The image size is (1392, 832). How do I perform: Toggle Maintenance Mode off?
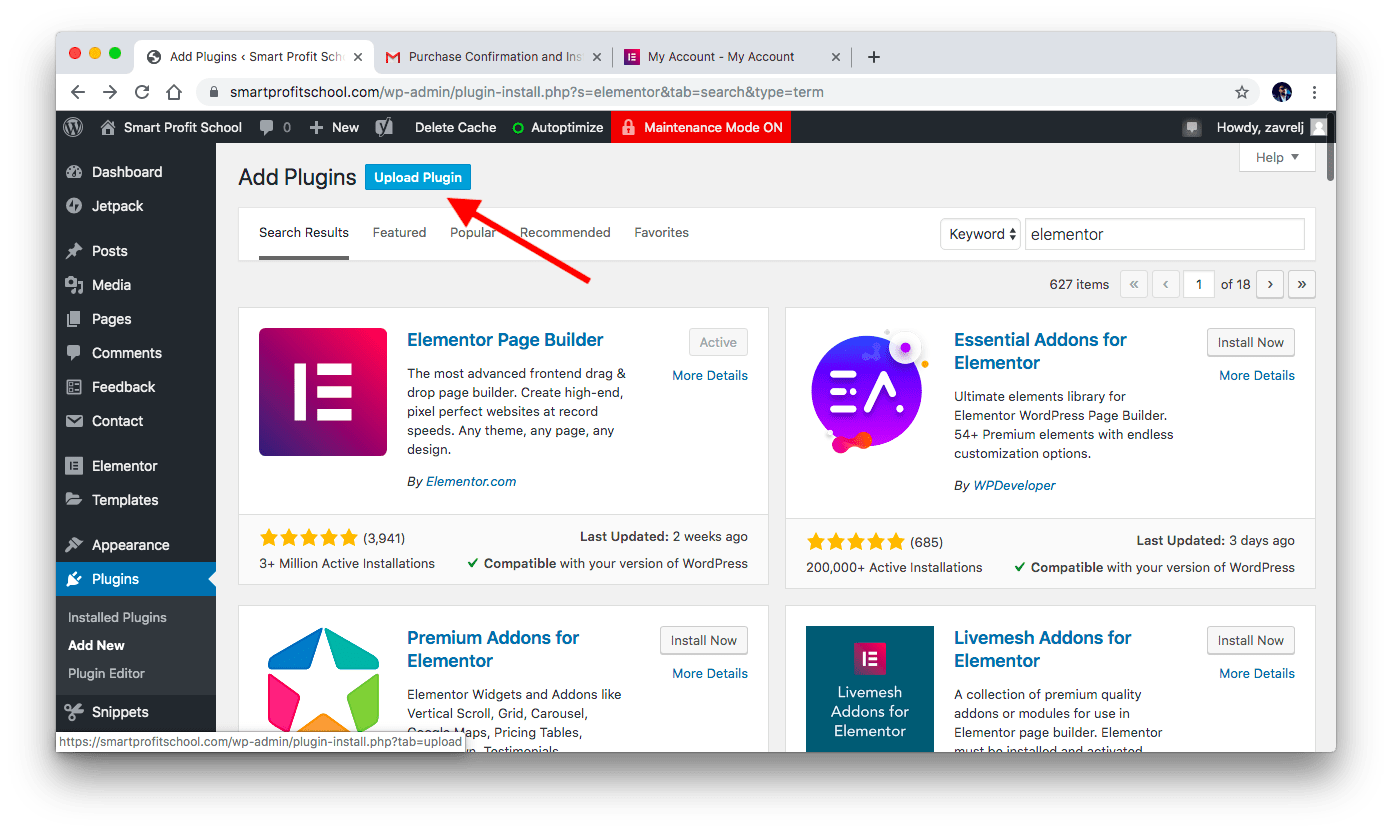(700, 127)
